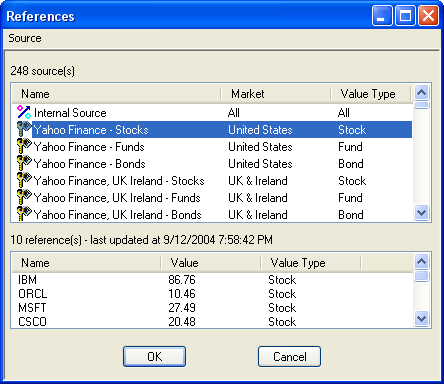Click United States market of Yahoo Finance - Bonds
444x384 pixels.
(x=260, y=164)
